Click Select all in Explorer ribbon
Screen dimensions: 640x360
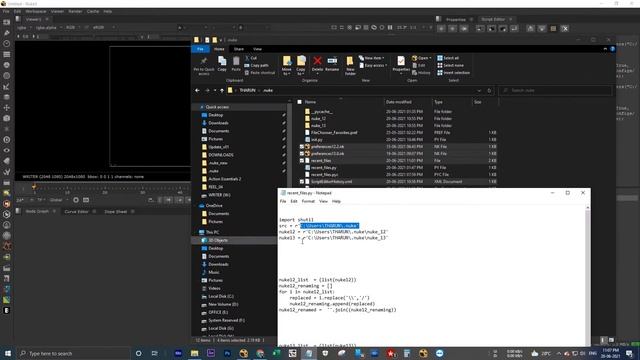(448, 58)
